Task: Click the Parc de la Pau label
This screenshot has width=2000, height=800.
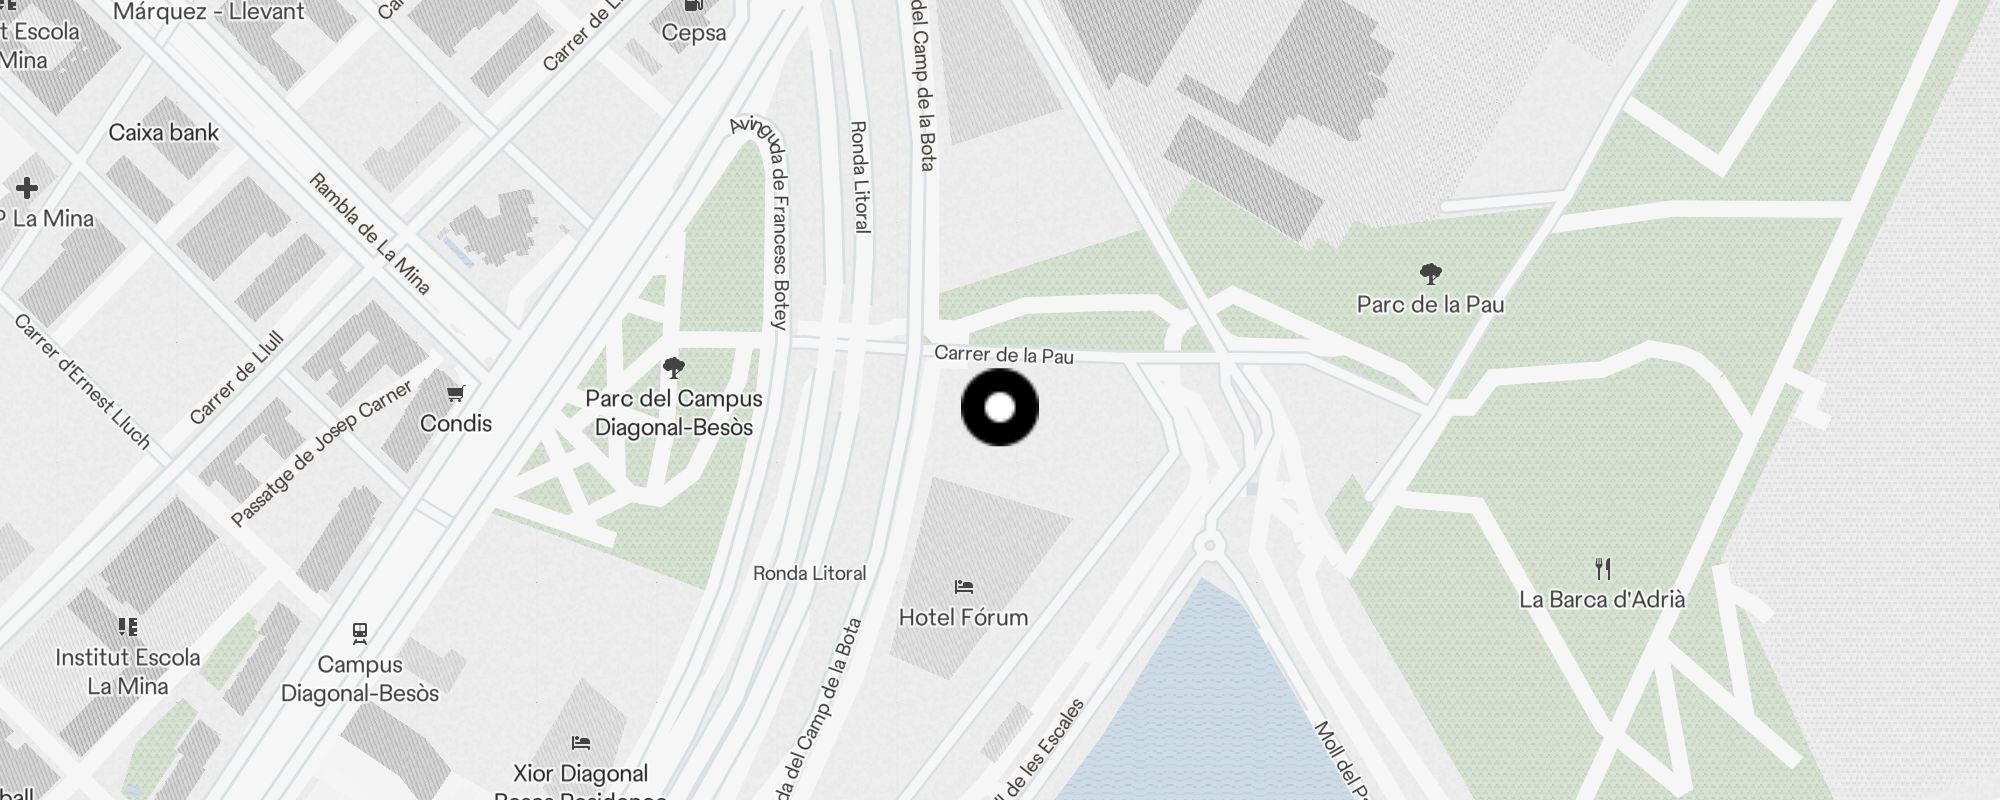Action: pyautogui.click(x=1431, y=304)
